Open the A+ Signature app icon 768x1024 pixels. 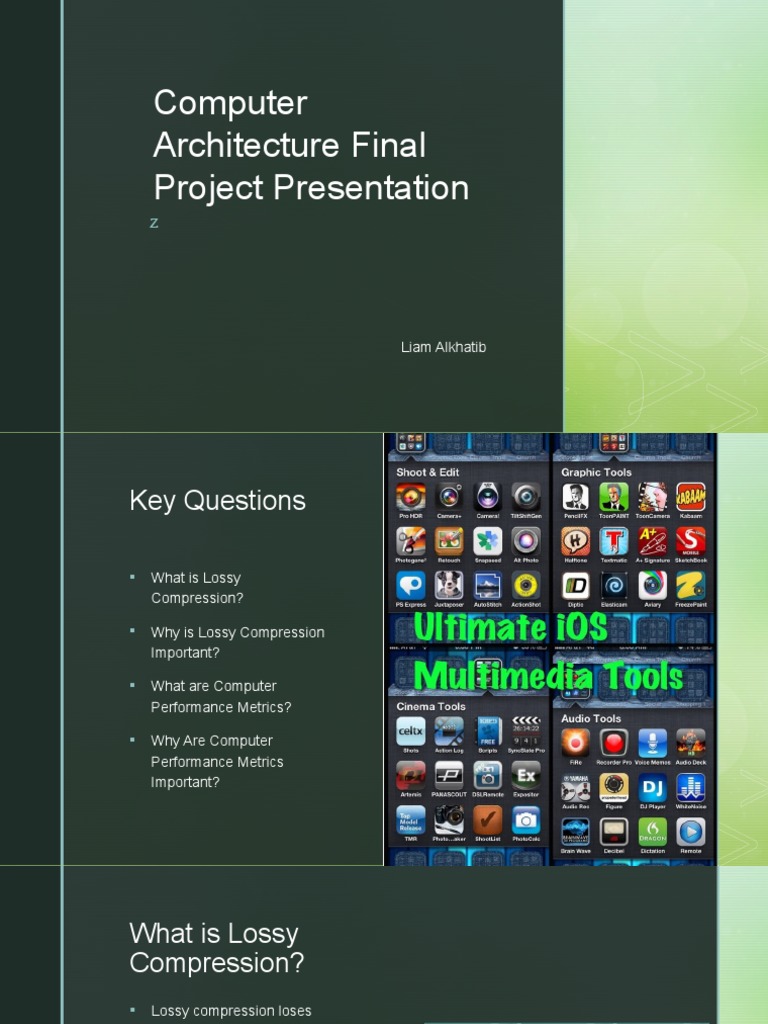(x=652, y=541)
